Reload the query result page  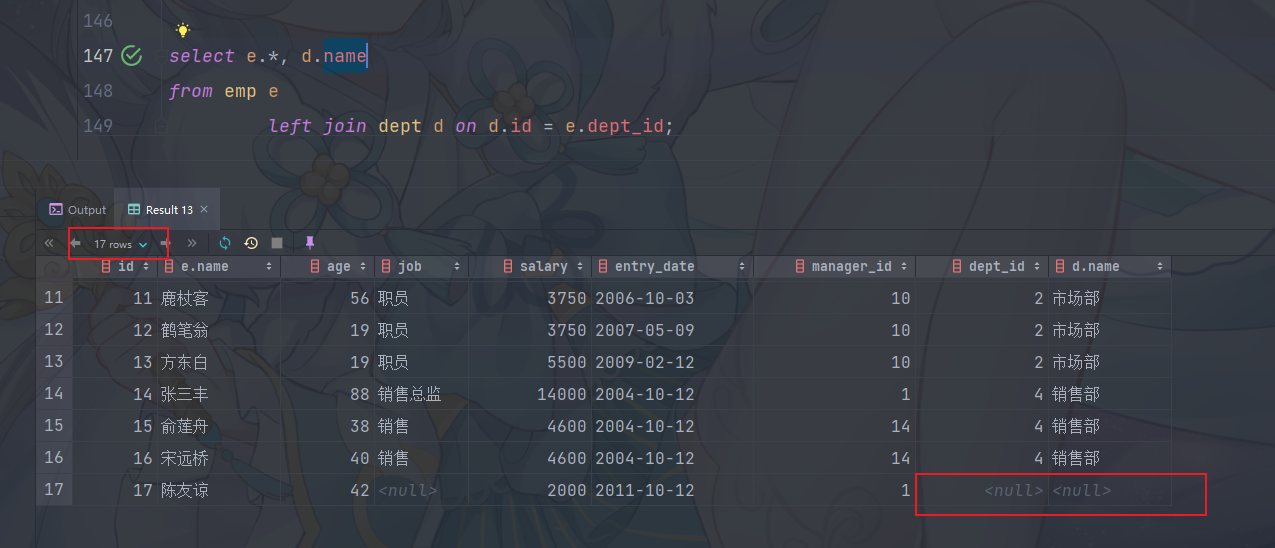tap(225, 243)
